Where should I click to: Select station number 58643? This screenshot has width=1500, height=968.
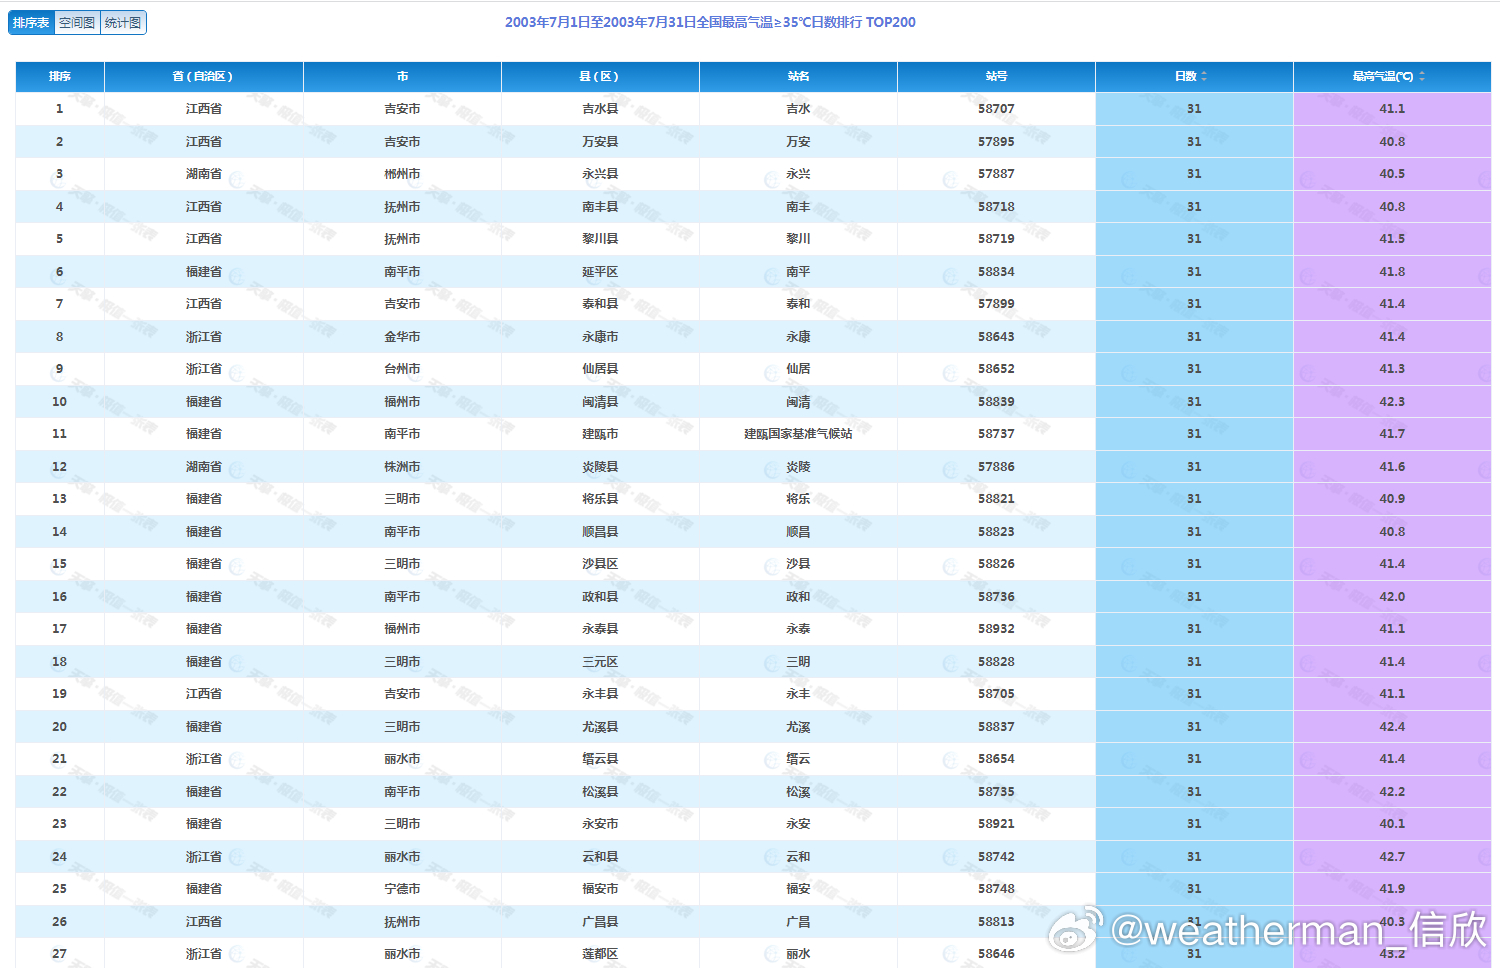(996, 336)
